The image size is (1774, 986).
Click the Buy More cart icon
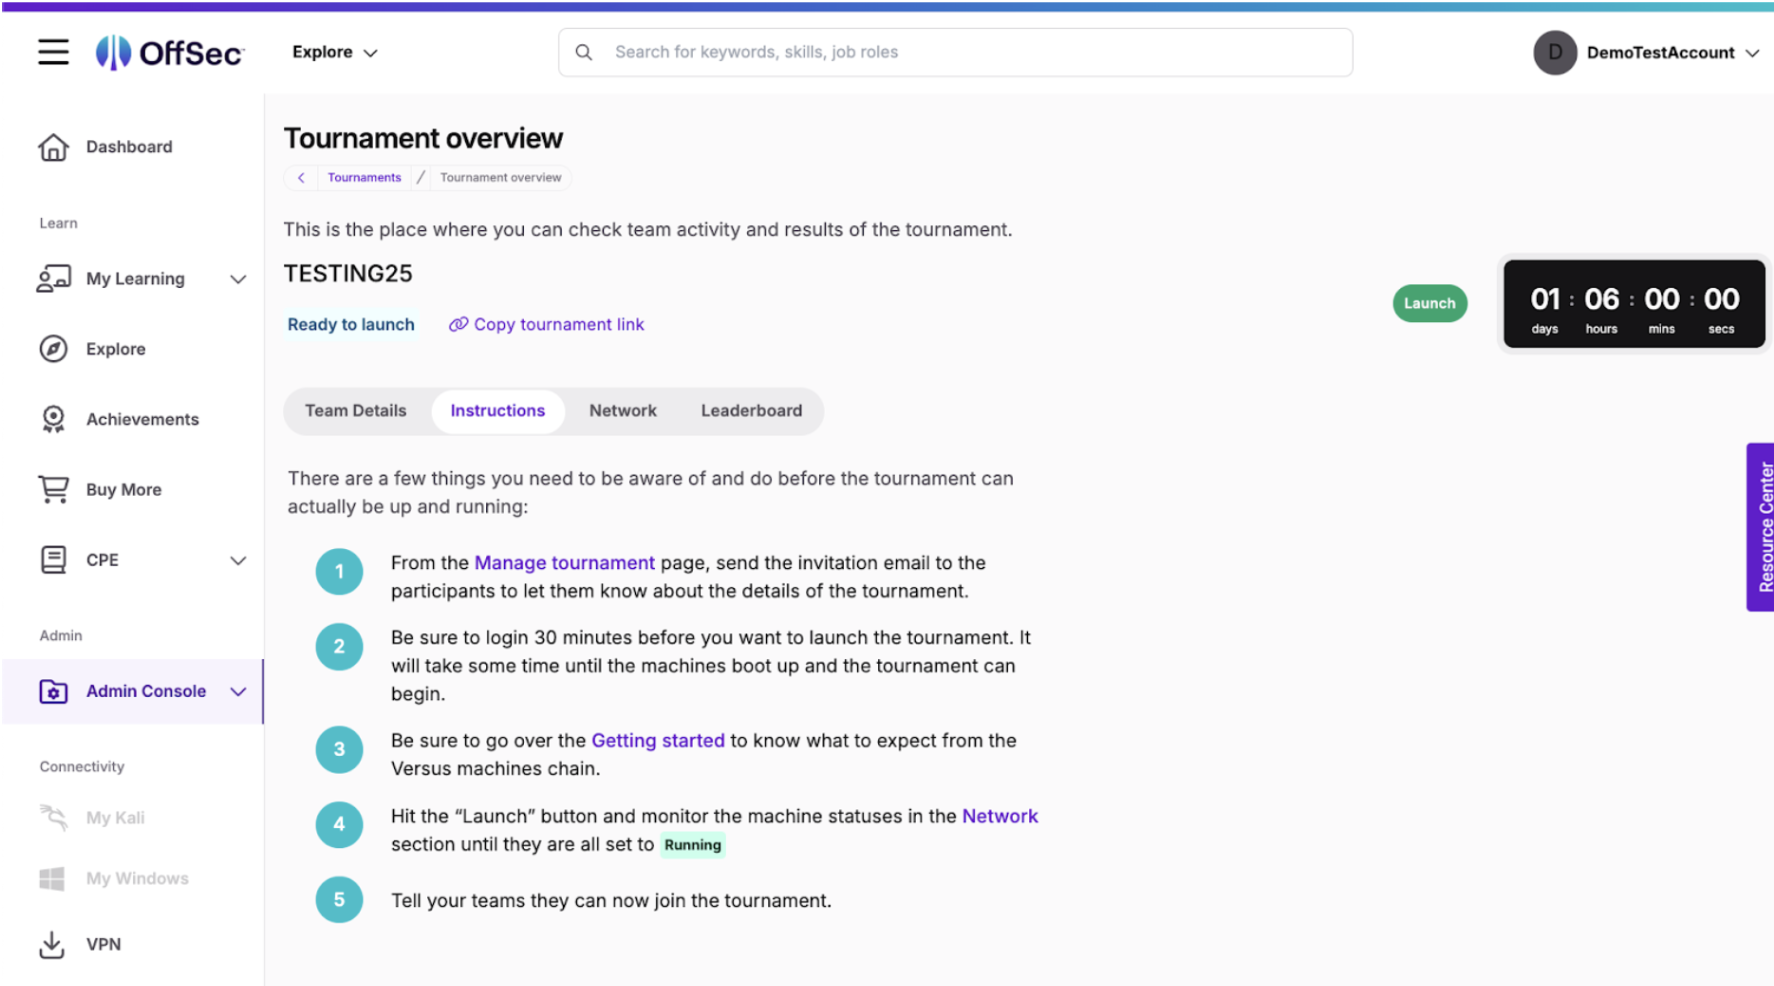[53, 489]
